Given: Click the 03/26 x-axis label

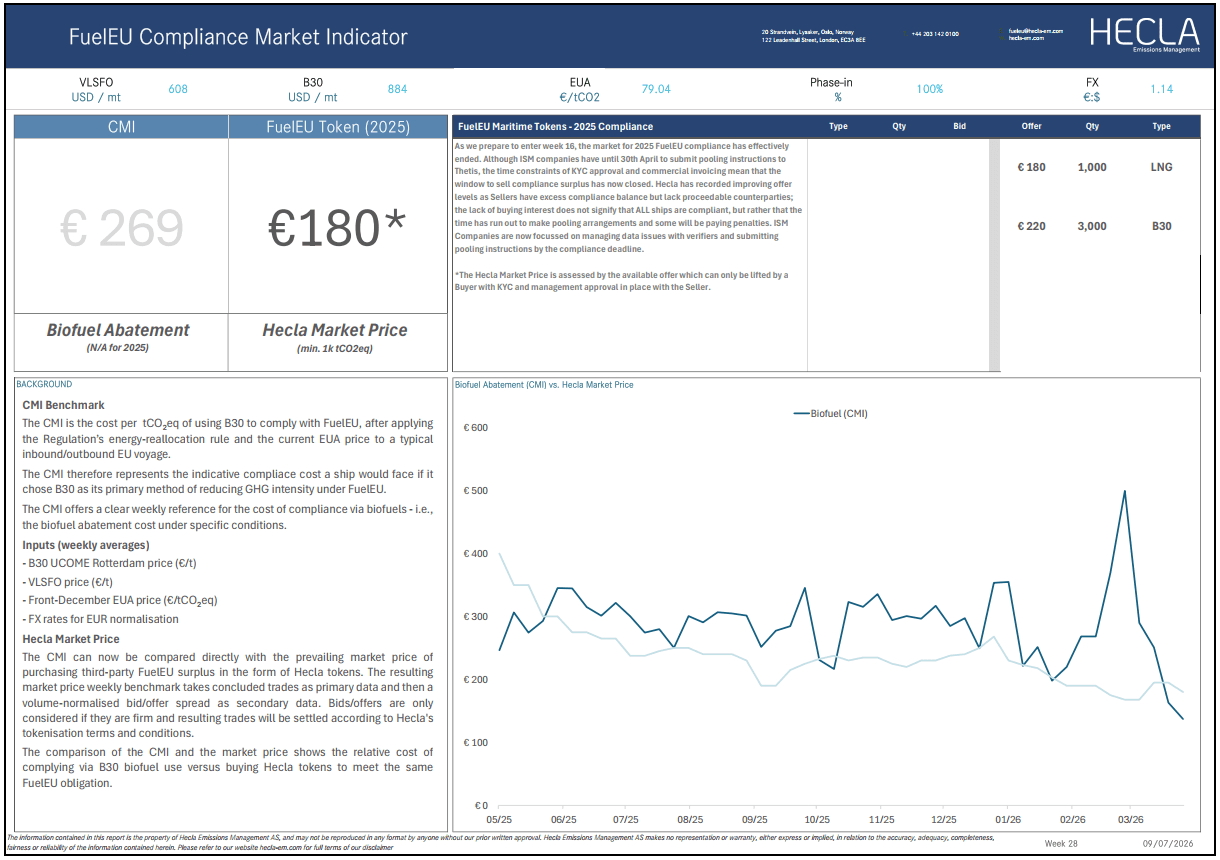Looking at the screenshot, I should [x=1132, y=817].
